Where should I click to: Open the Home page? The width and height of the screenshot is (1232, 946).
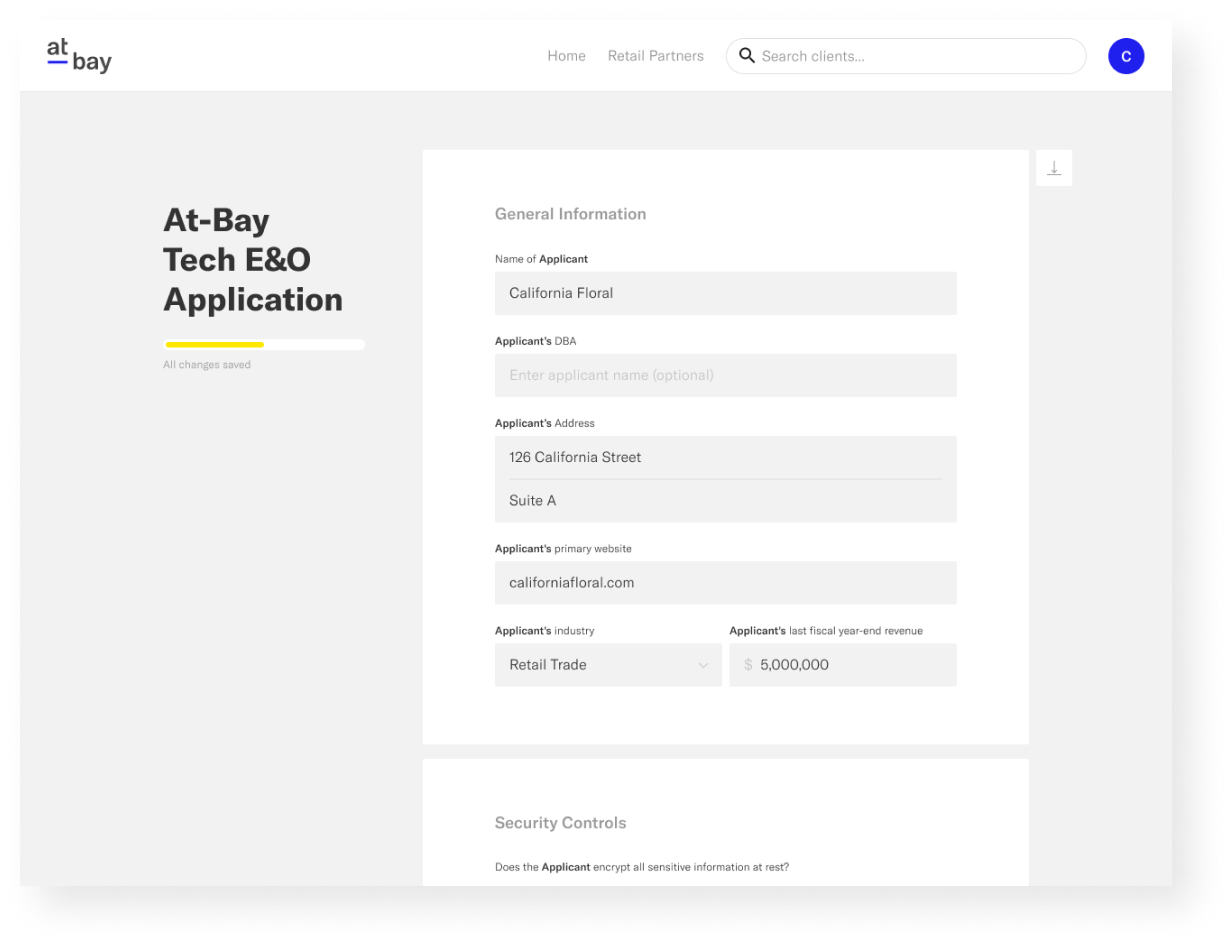(566, 56)
